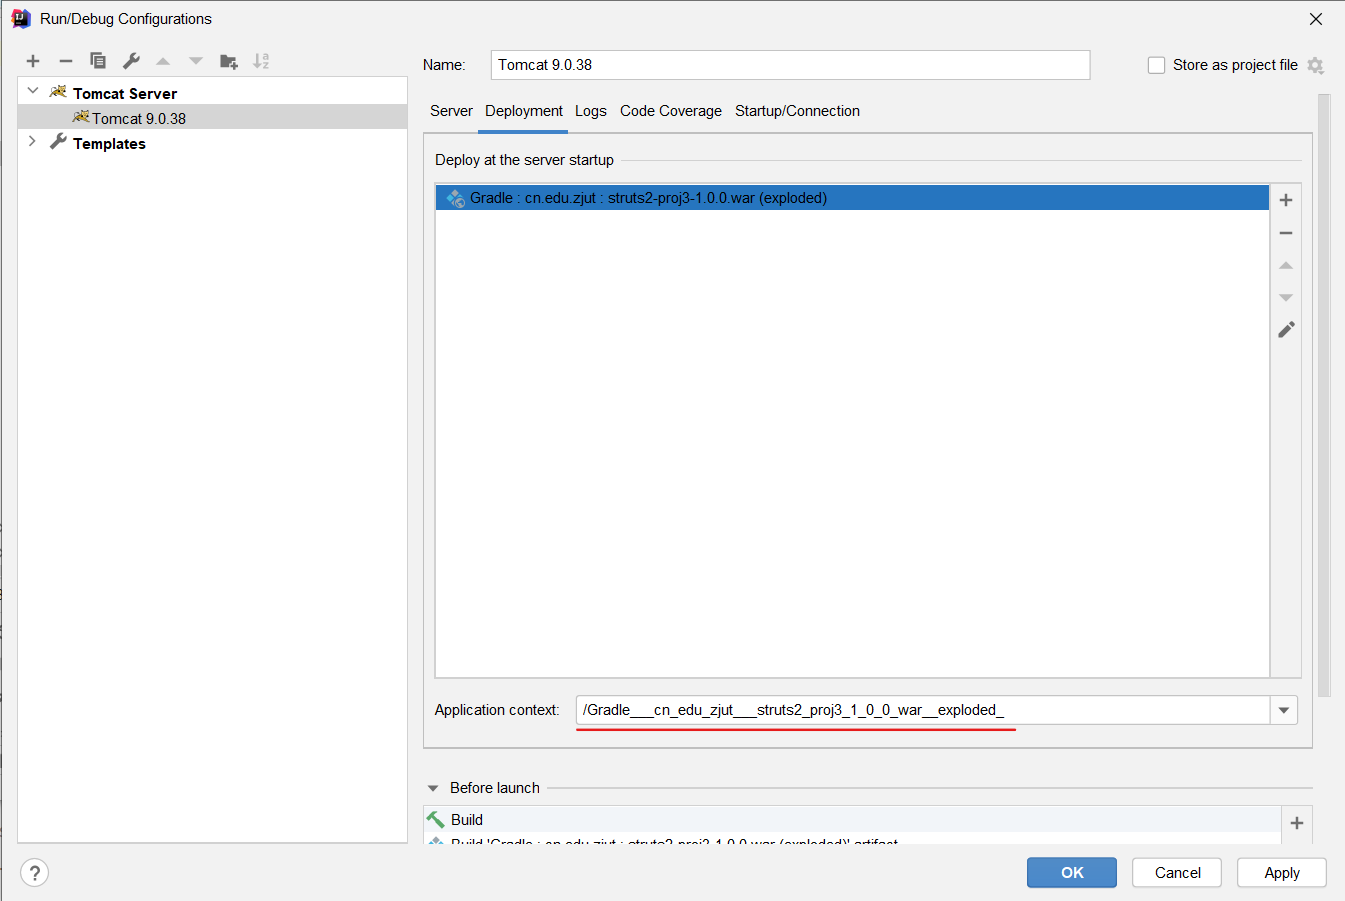This screenshot has width=1345, height=901.
Task: Edit deployment artifact with pencil icon
Action: [x=1286, y=330]
